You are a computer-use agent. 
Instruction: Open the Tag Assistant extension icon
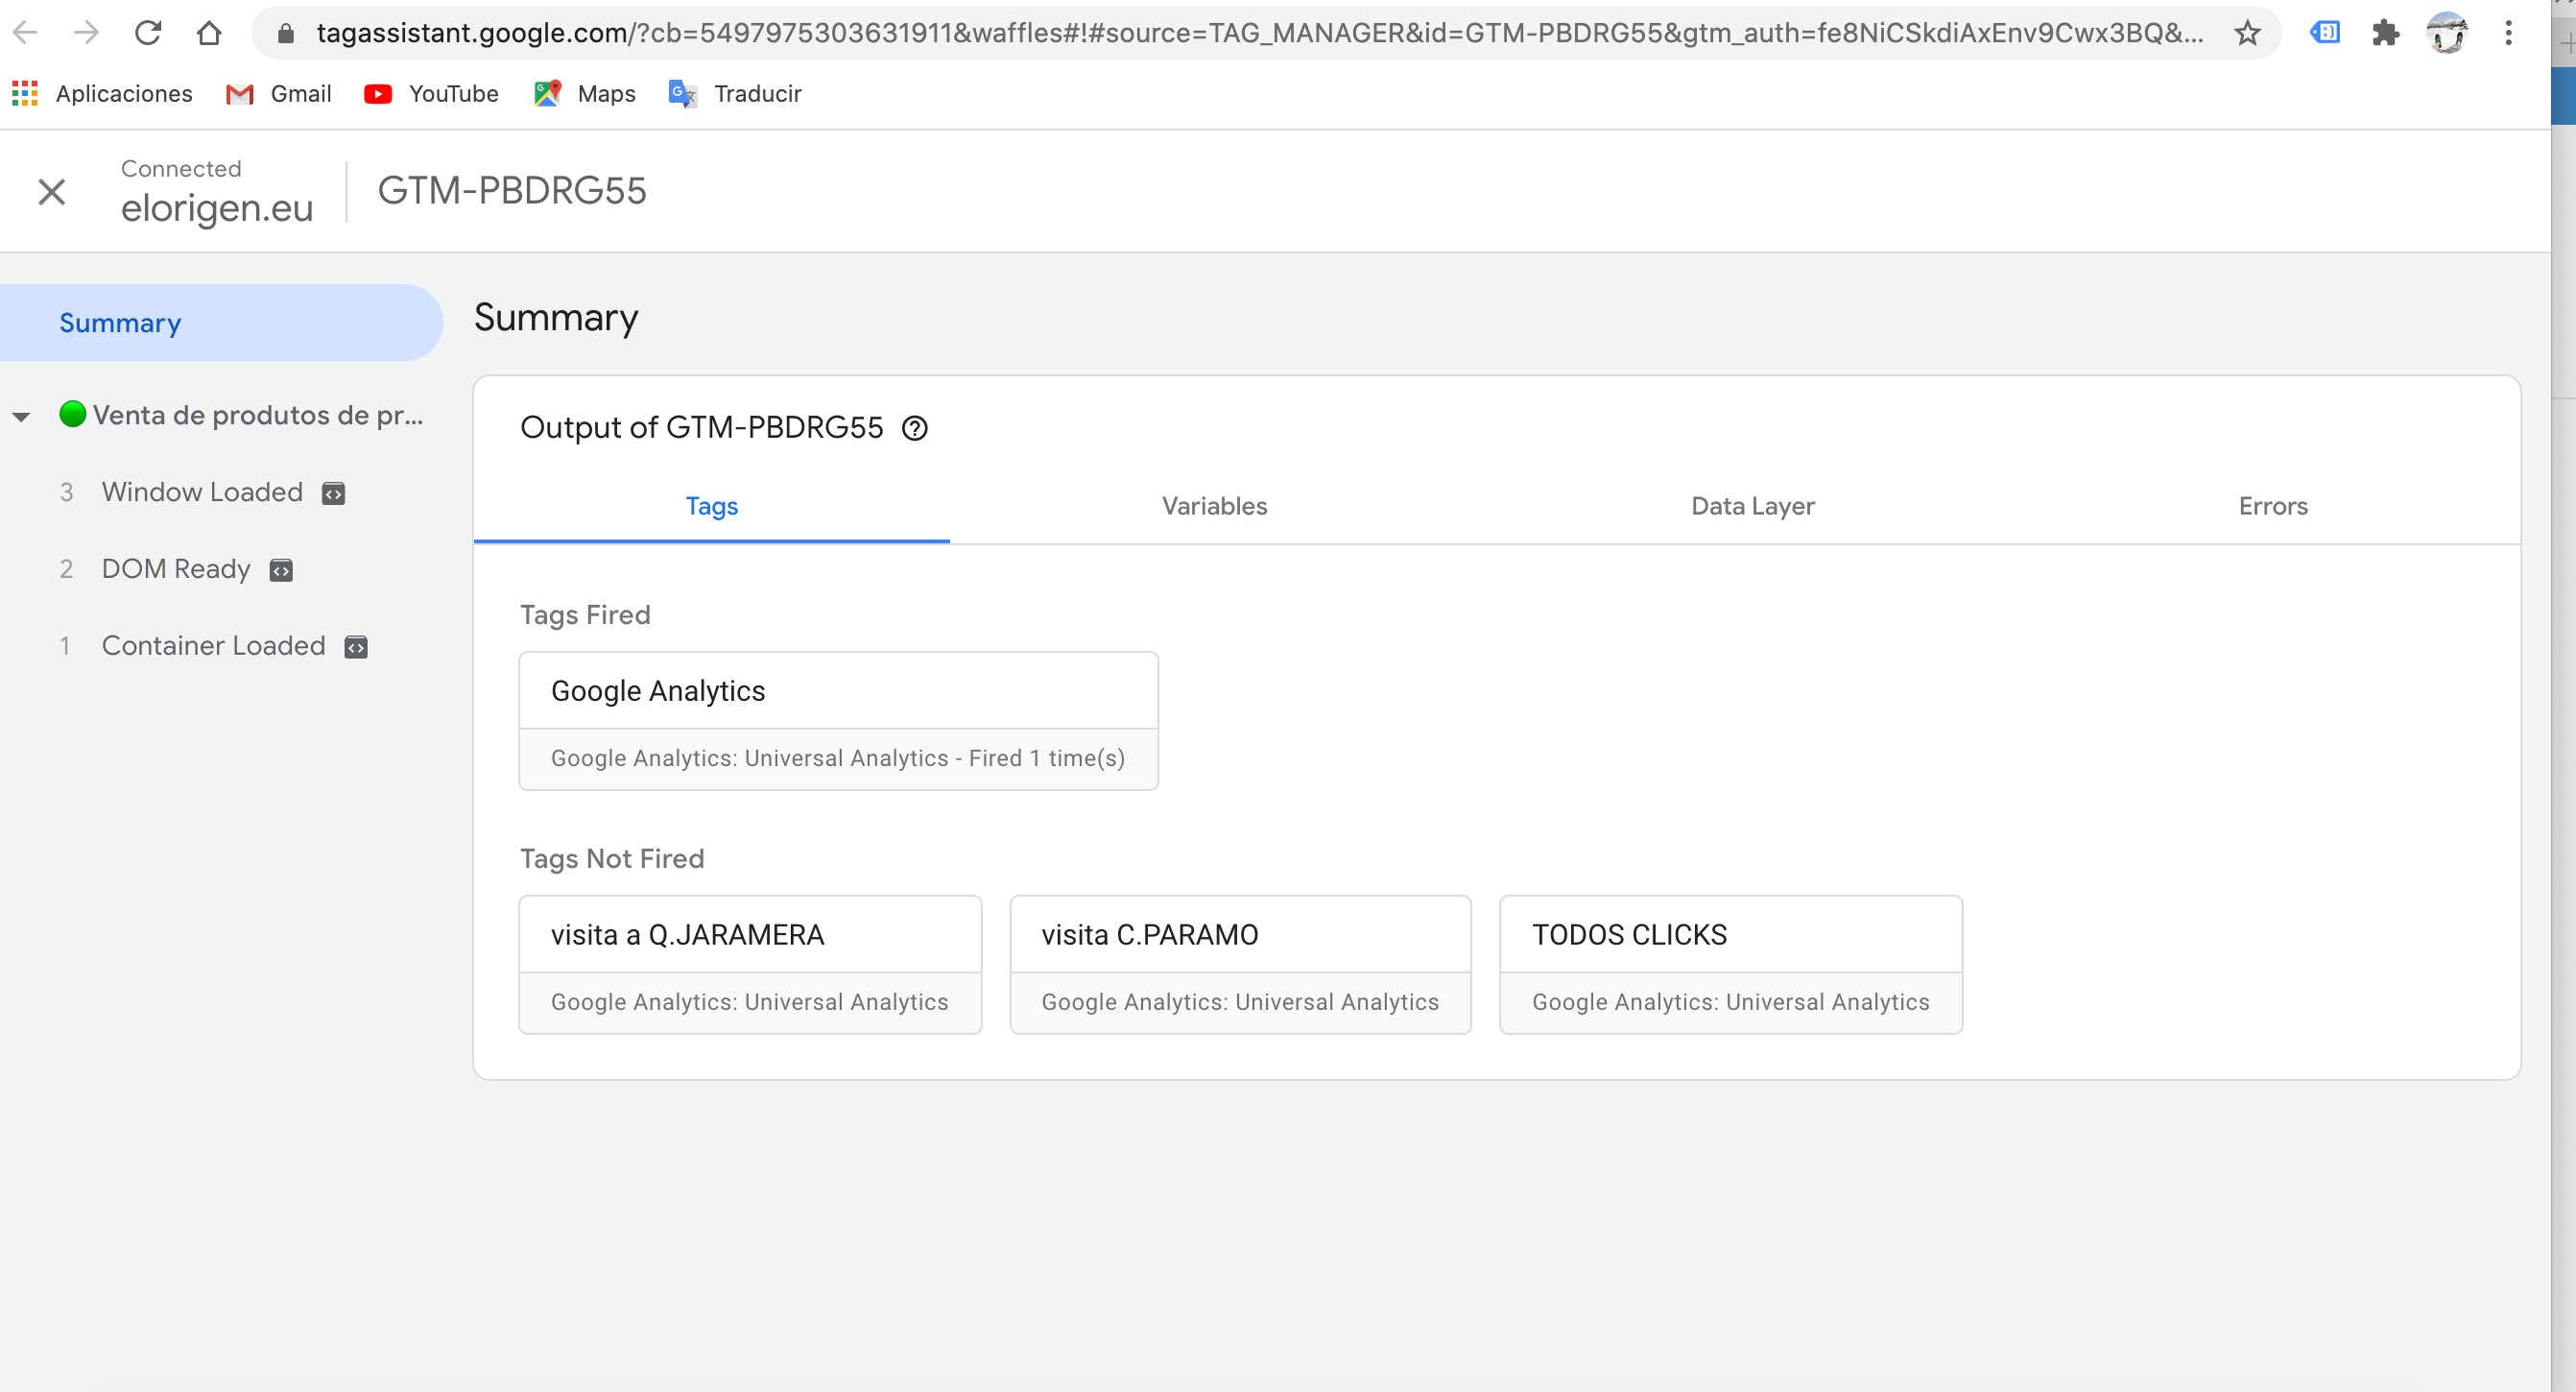[x=2324, y=33]
